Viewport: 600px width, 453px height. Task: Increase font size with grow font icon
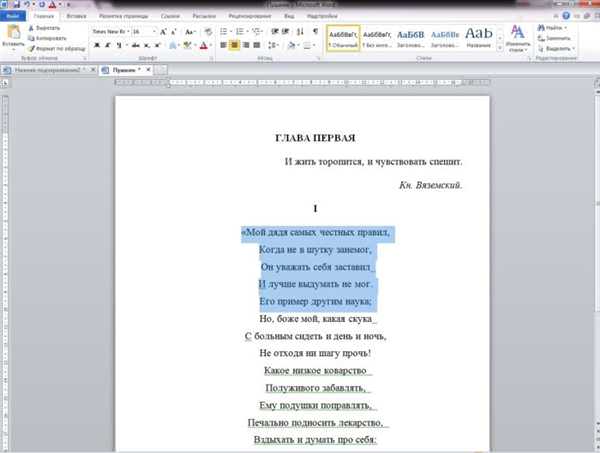click(x=163, y=32)
